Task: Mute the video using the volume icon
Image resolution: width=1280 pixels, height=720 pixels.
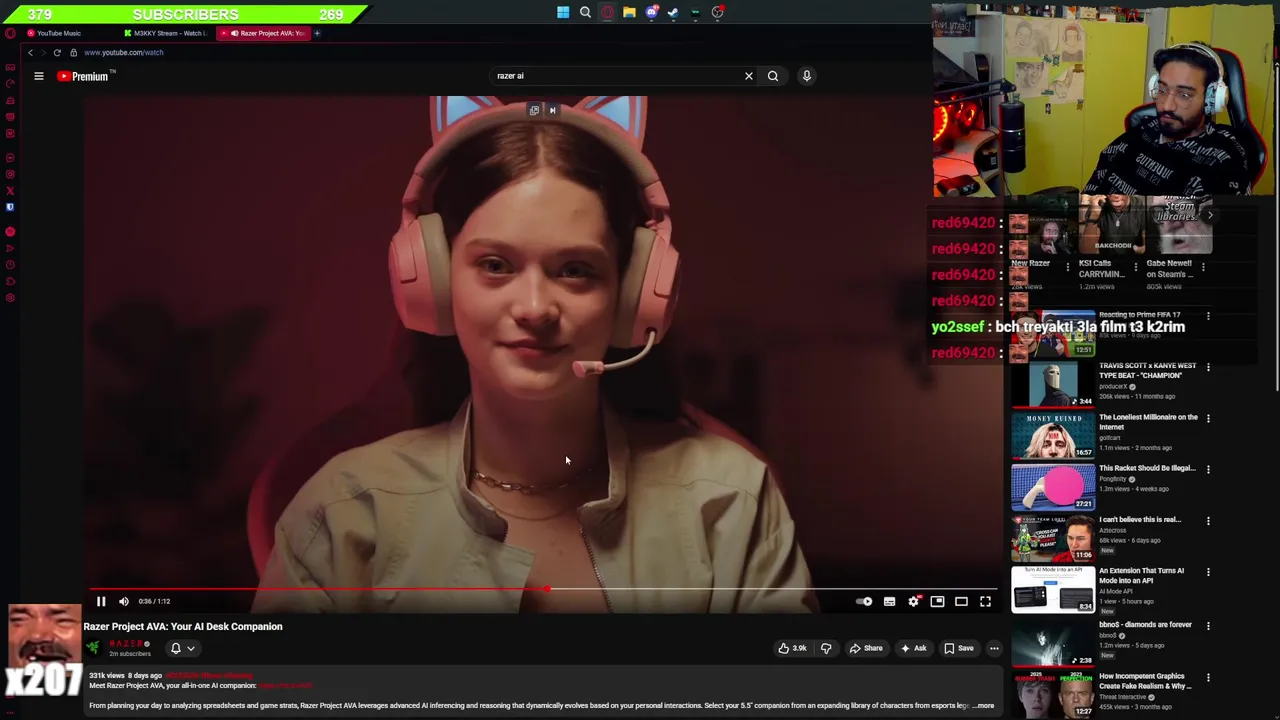Action: click(x=124, y=601)
